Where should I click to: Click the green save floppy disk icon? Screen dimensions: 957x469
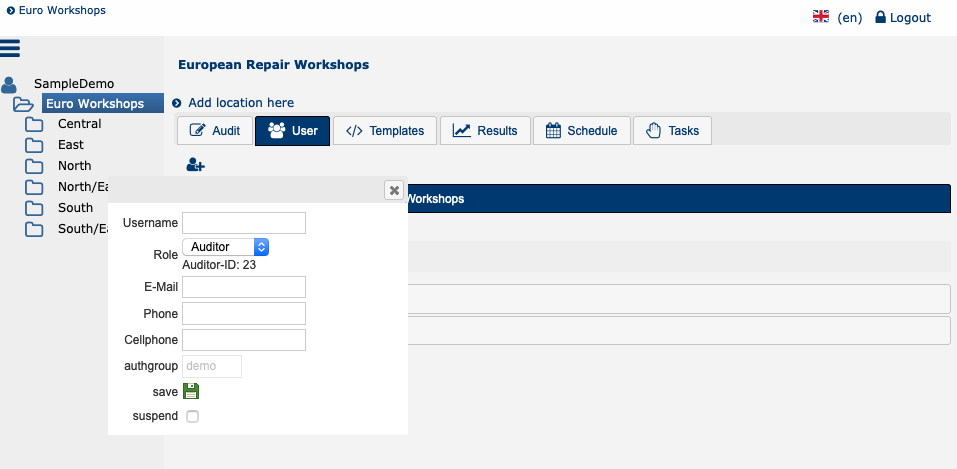191,392
